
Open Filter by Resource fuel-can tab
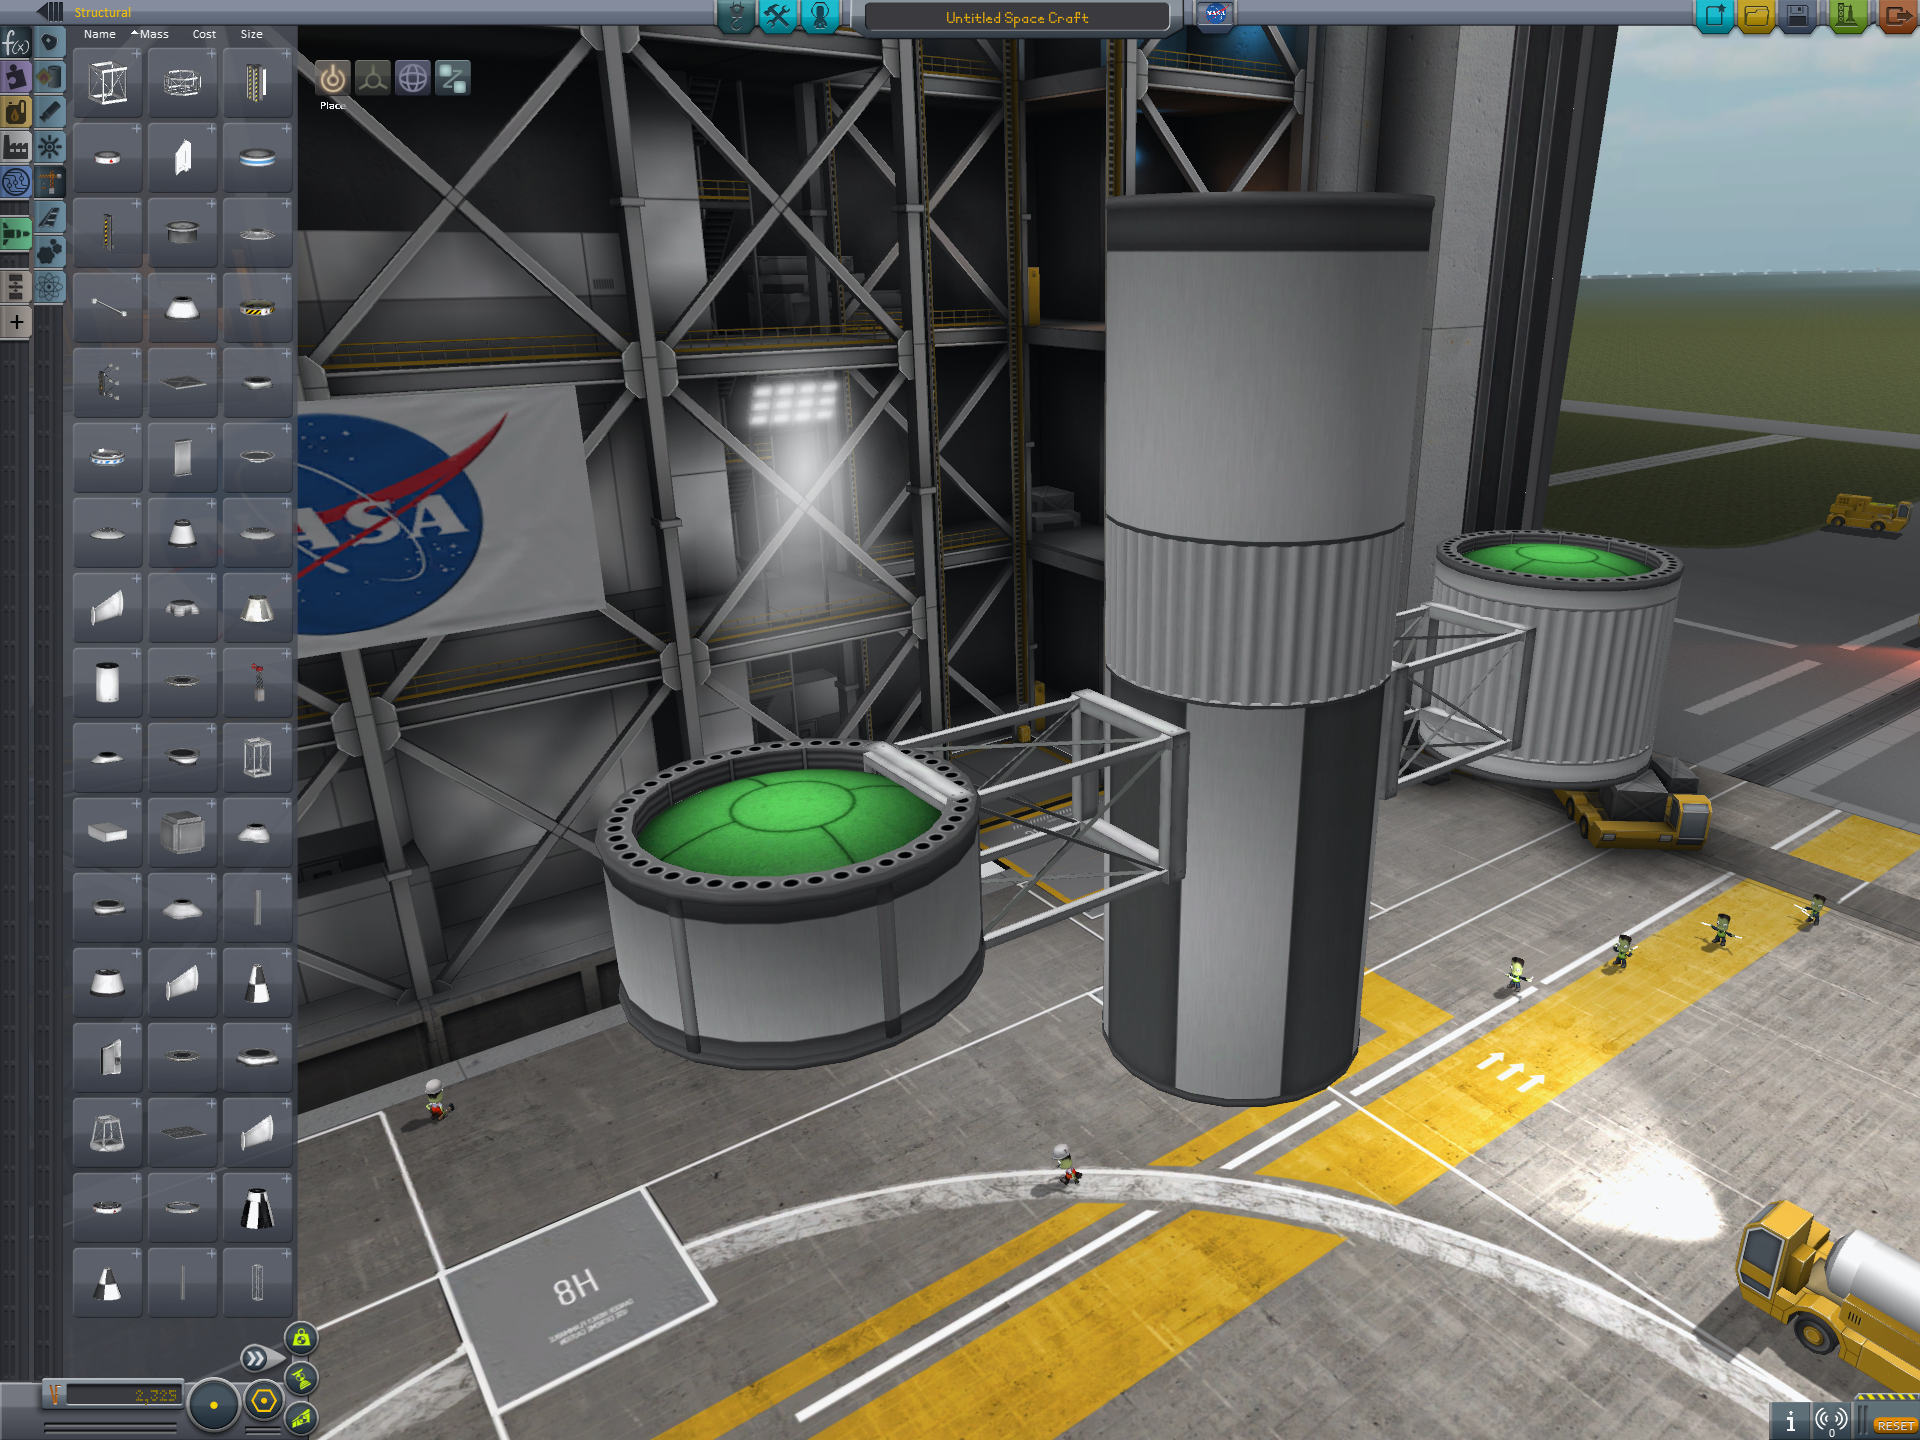pos(16,112)
